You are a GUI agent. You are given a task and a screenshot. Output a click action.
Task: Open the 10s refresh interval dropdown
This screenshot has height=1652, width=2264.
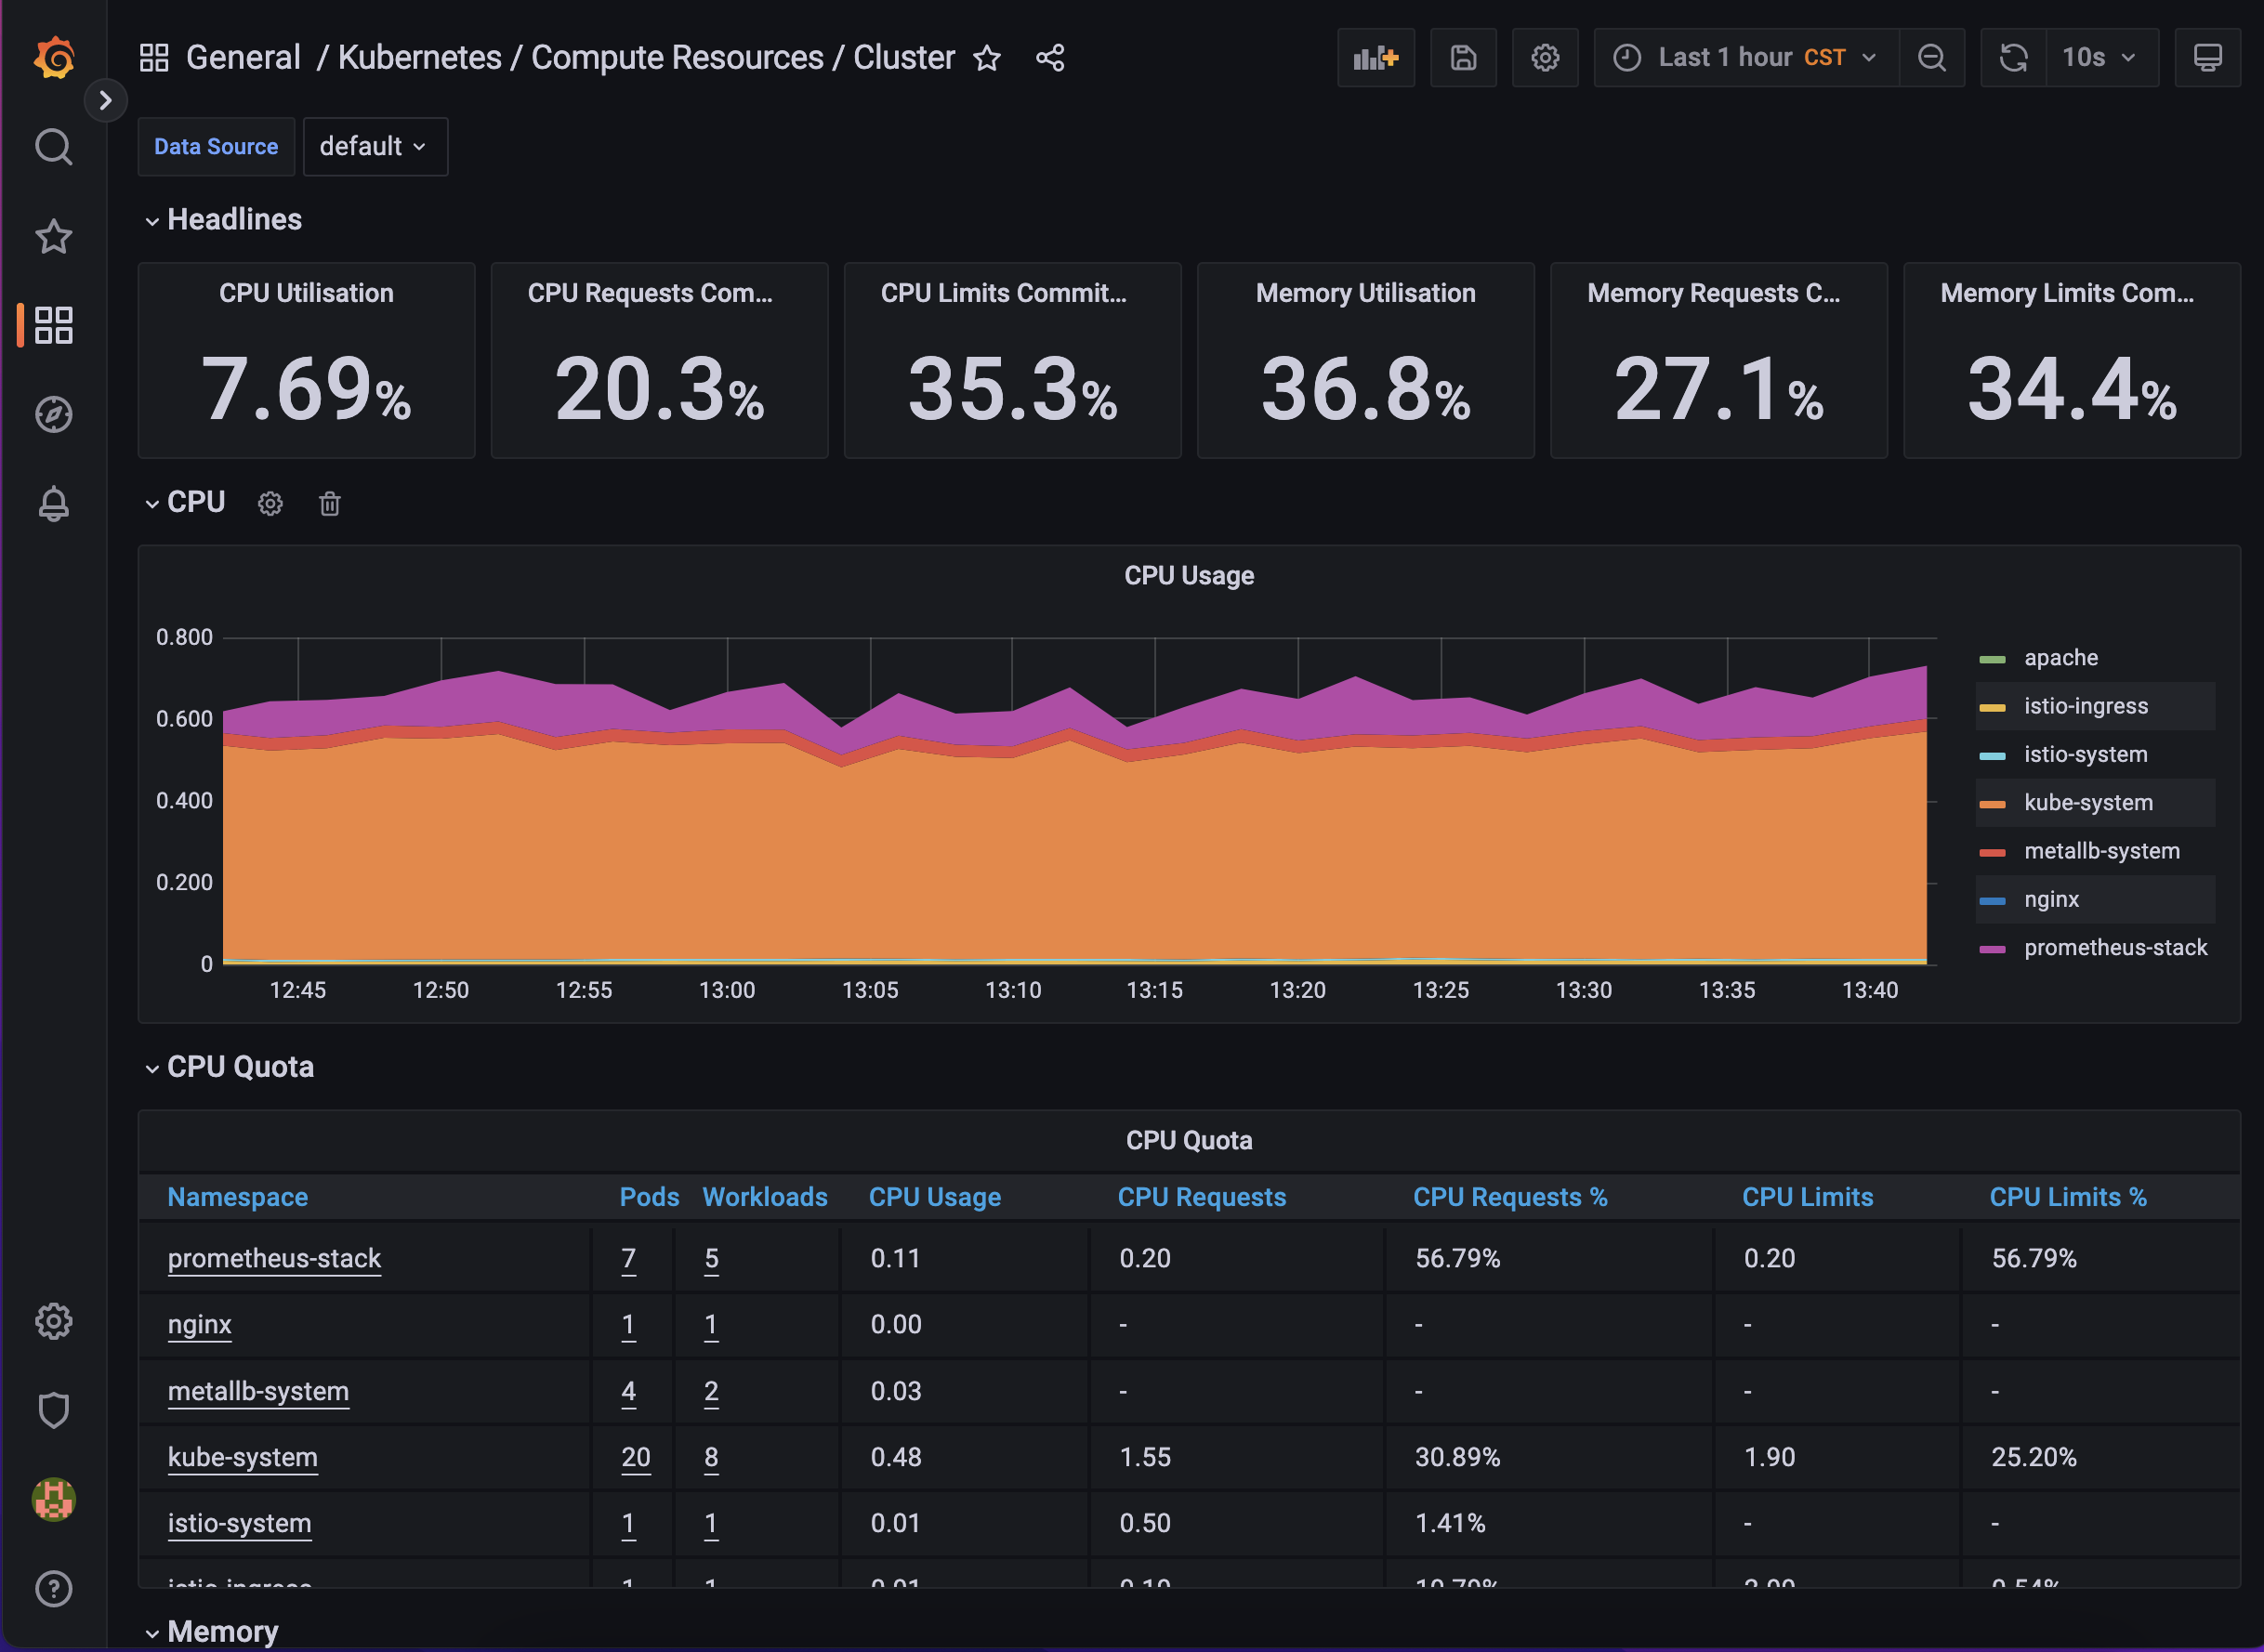pos(2100,58)
